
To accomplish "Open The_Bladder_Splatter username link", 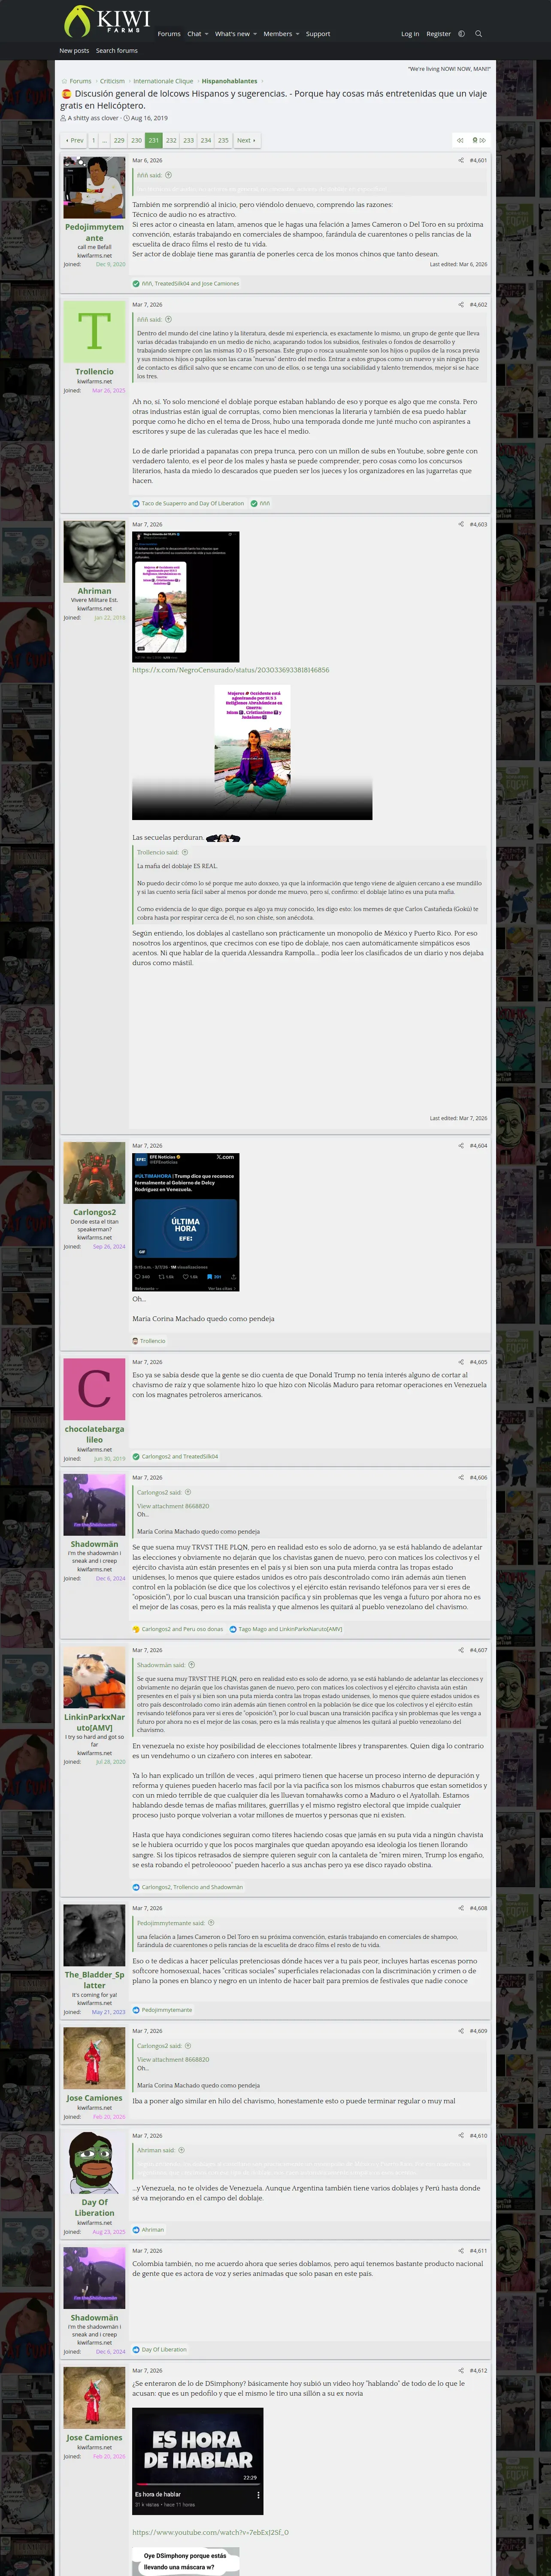I will [x=94, y=1980].
